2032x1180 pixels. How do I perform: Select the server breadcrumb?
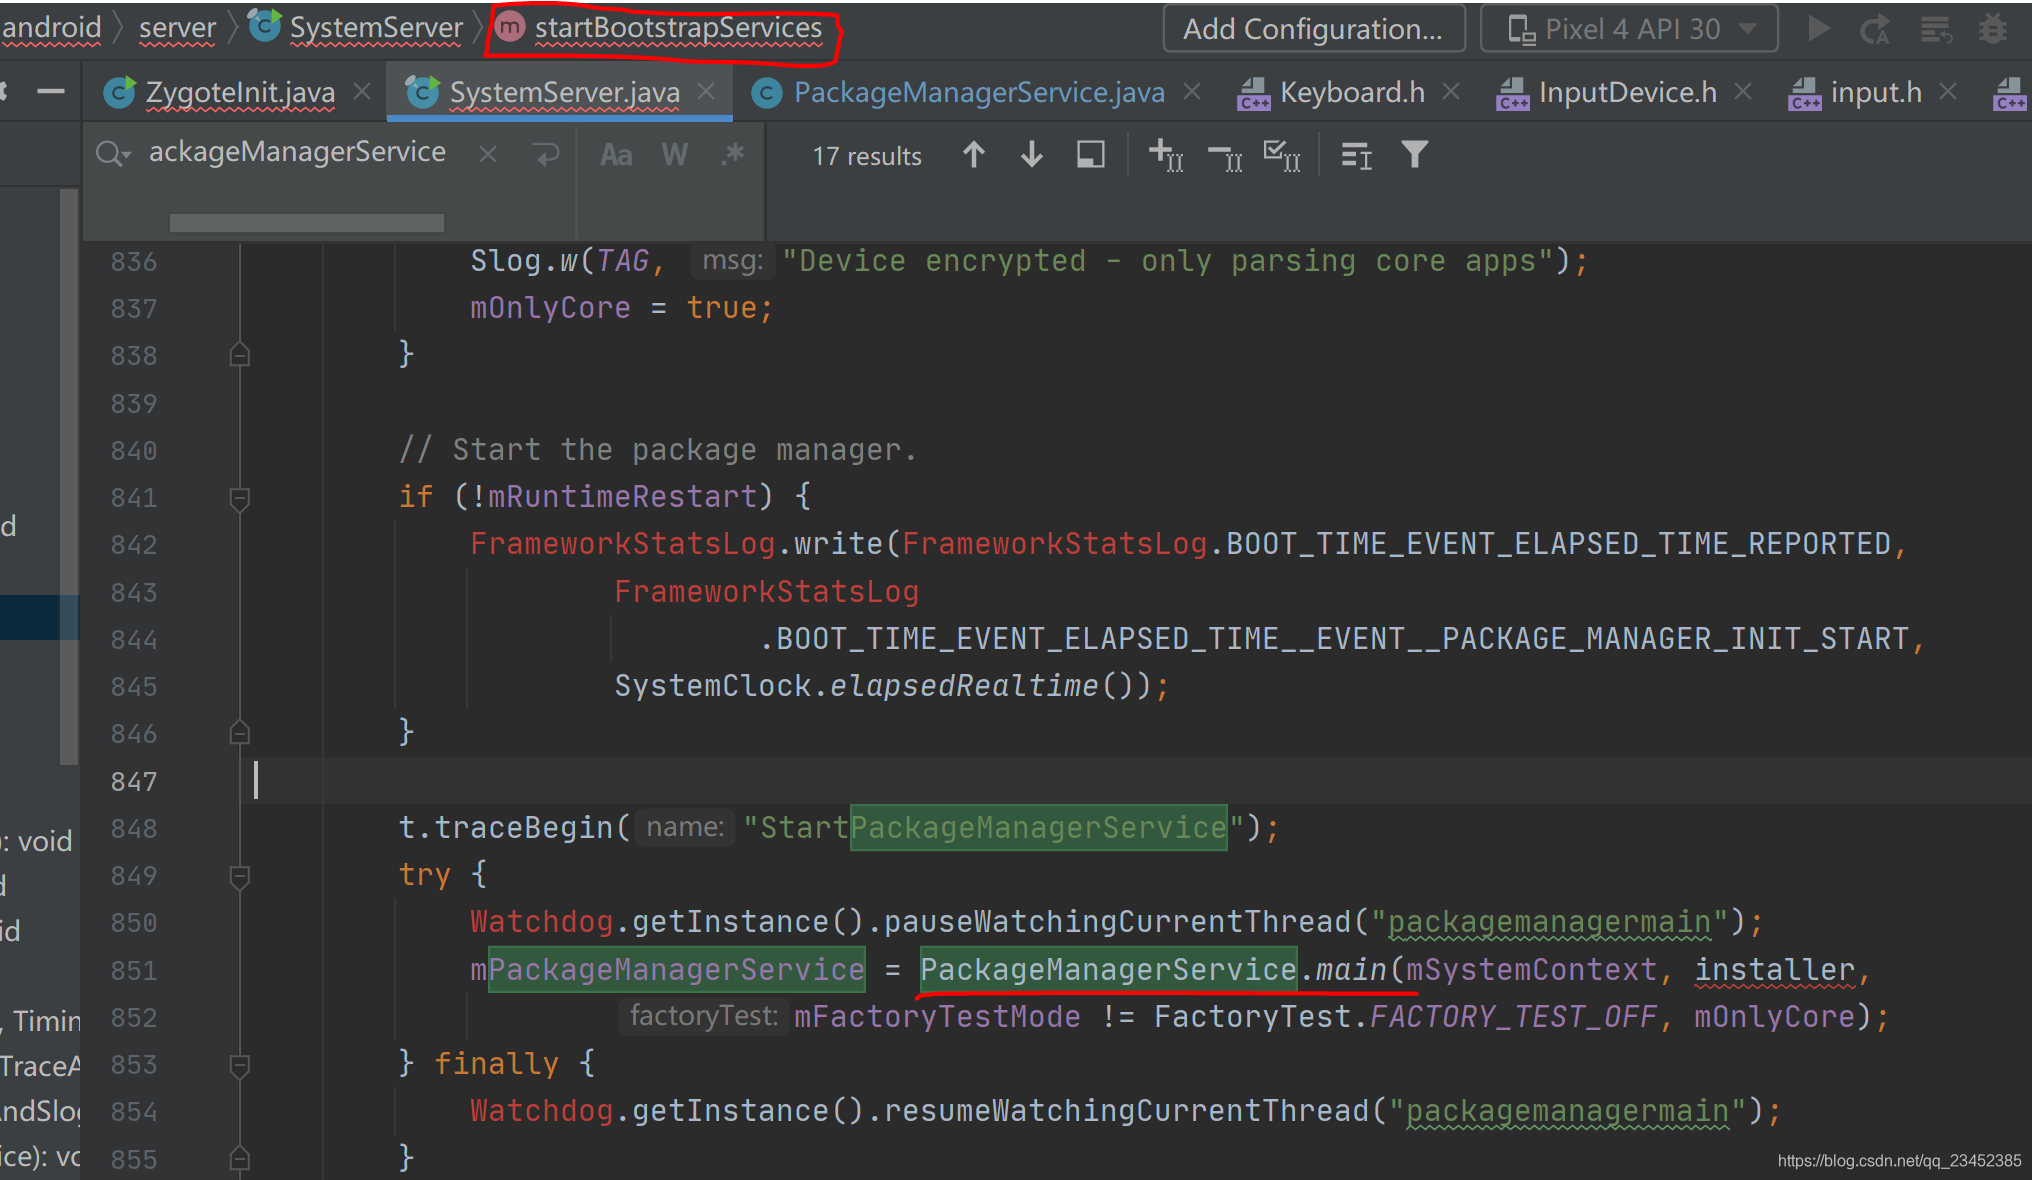coord(177,28)
